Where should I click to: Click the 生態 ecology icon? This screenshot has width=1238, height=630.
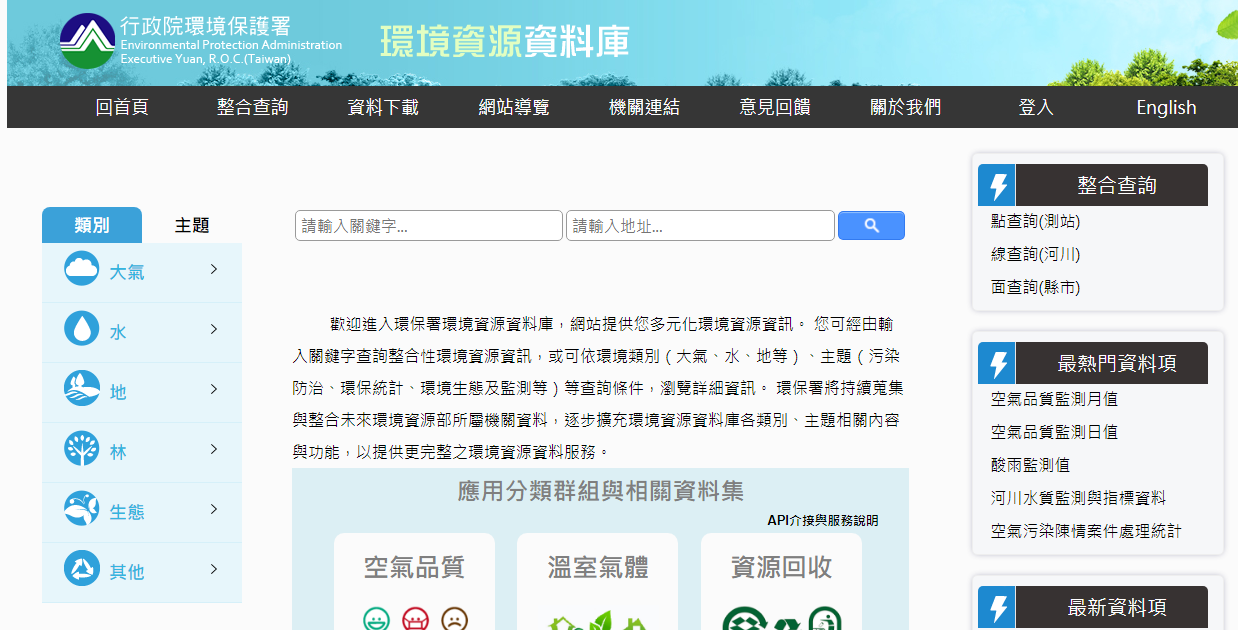(x=82, y=509)
